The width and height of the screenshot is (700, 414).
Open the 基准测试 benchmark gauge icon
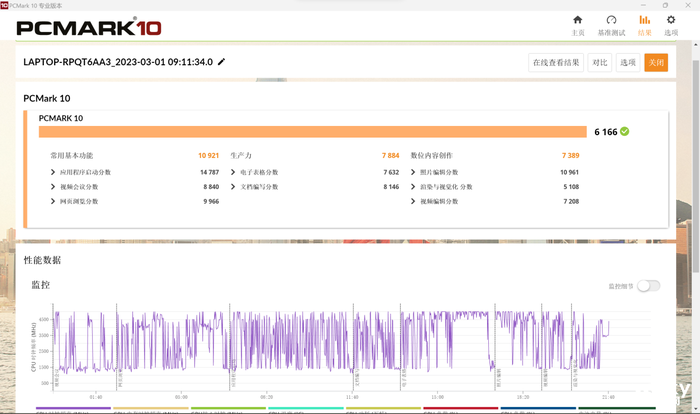click(x=611, y=20)
